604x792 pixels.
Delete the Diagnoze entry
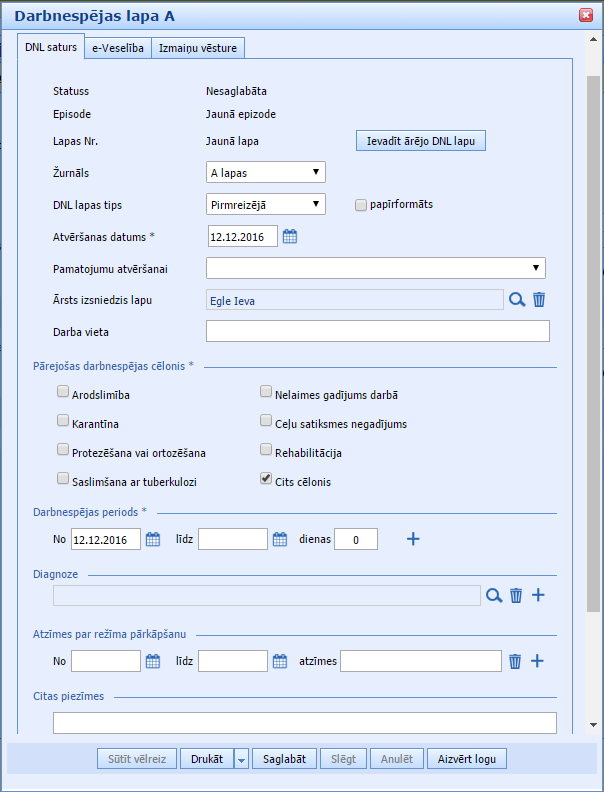click(x=516, y=595)
